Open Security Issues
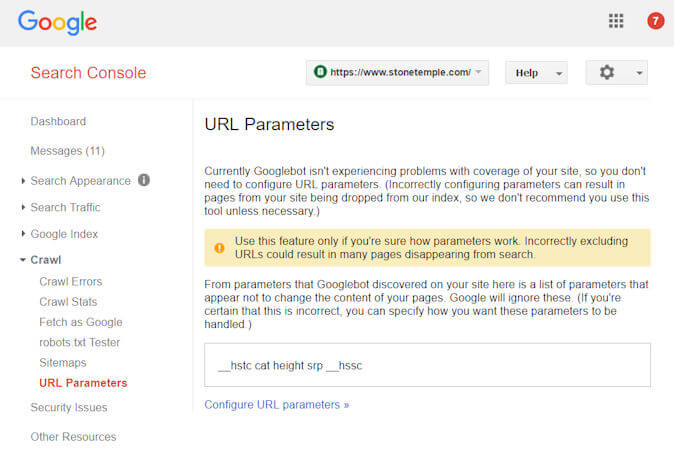The width and height of the screenshot is (674, 457). [69, 407]
